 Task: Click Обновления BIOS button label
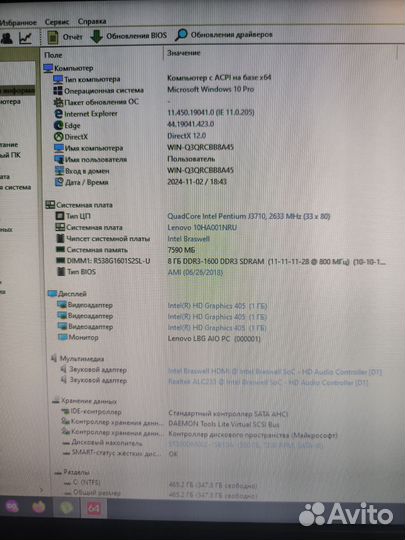(136, 36)
